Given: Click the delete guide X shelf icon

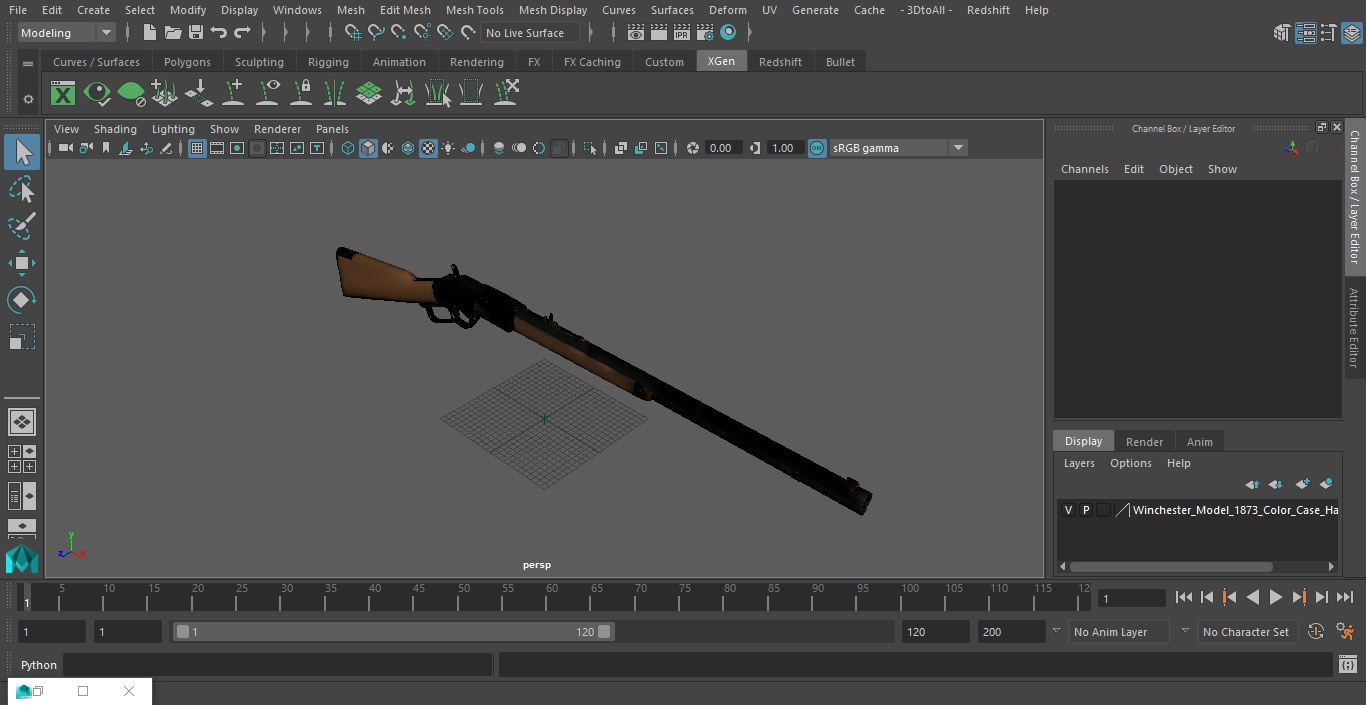Looking at the screenshot, I should coord(506,93).
